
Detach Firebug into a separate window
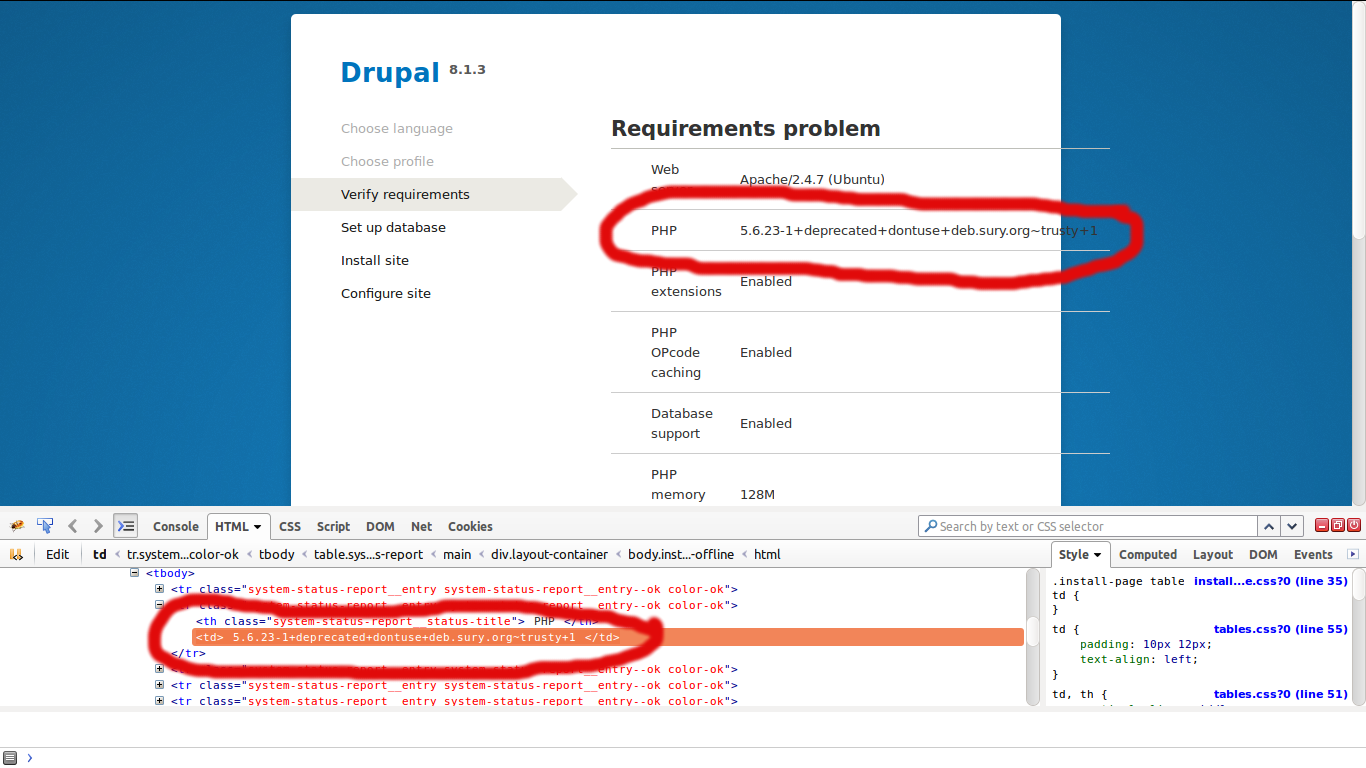click(x=1338, y=525)
